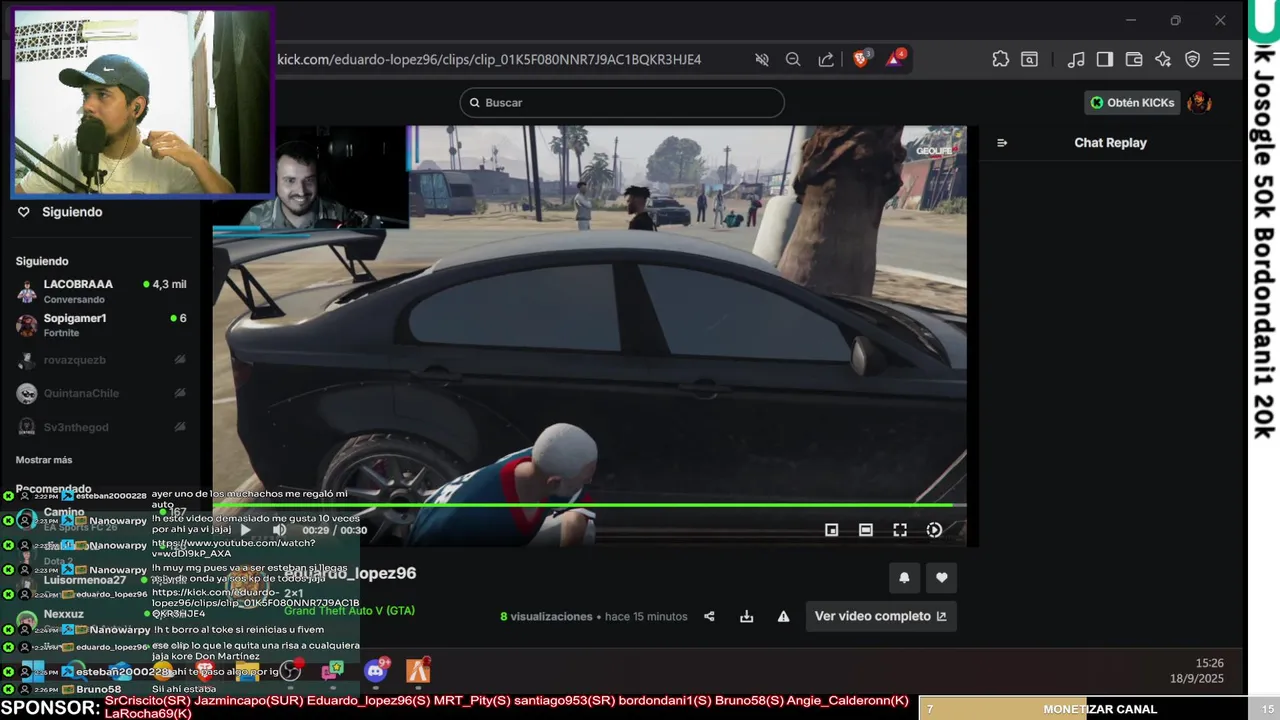Viewport: 1280px width, 720px height.
Task: Toggle picture-in-picture mini player
Action: pos(831,530)
